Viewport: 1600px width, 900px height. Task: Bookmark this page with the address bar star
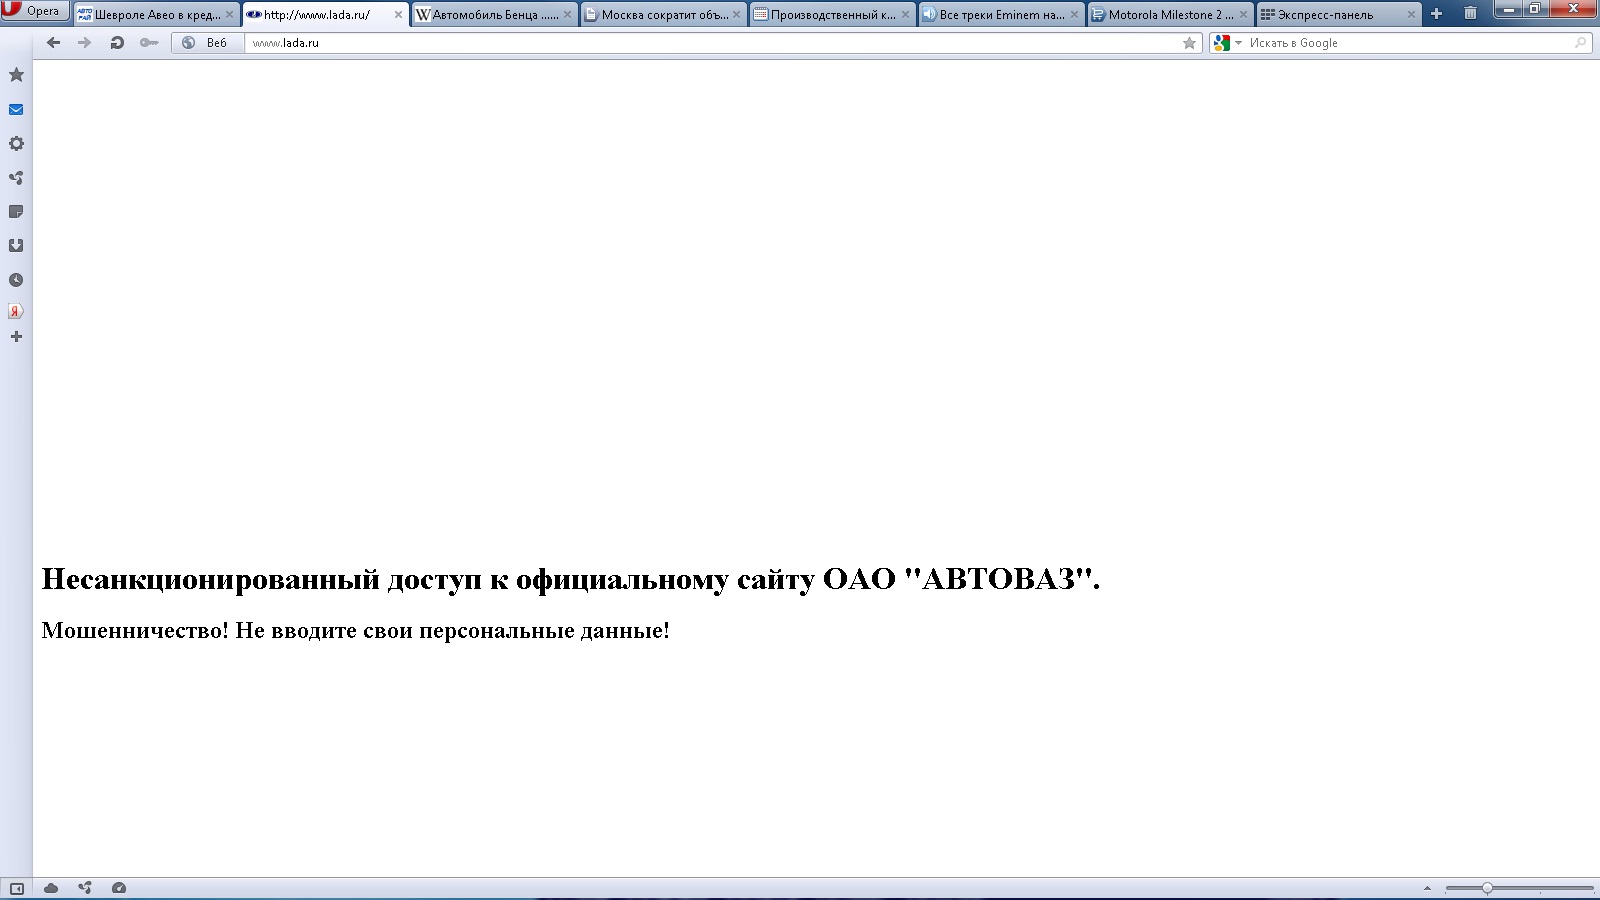[x=1189, y=43]
